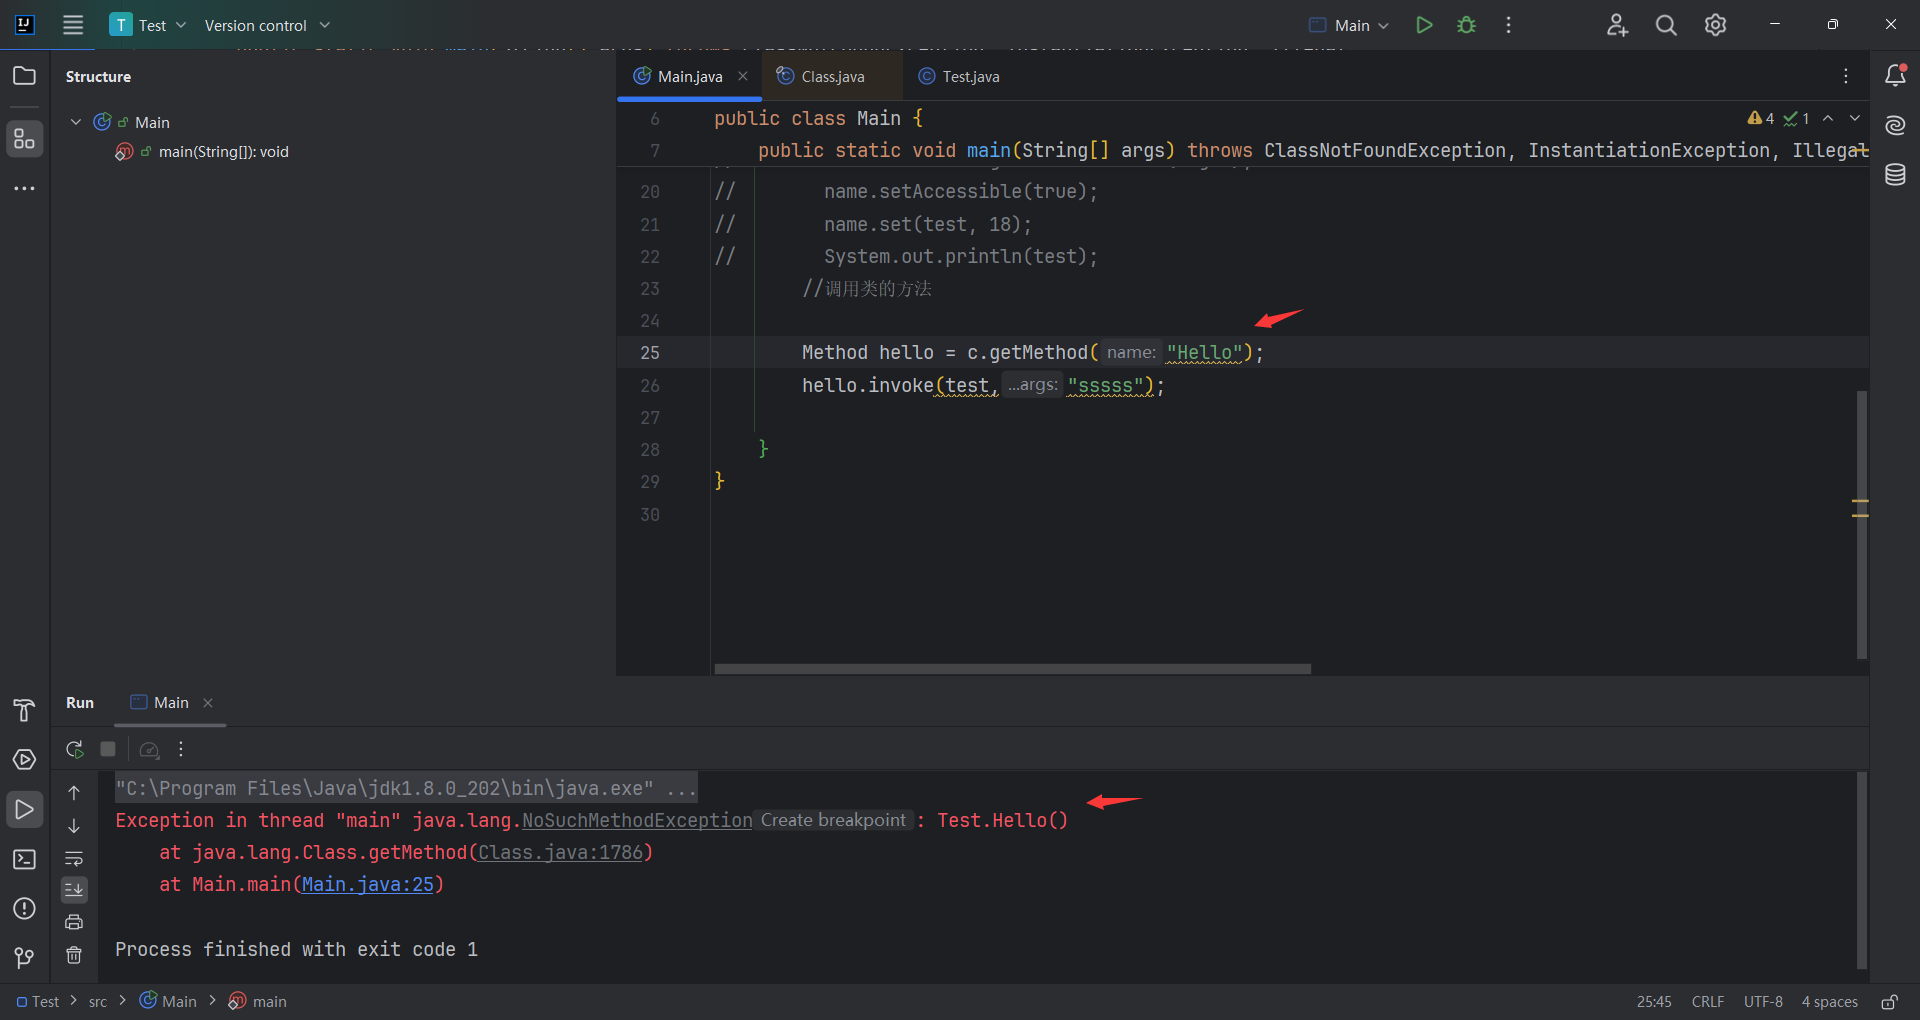This screenshot has height=1020, width=1920.
Task: Click the editor horizontal scrollbar
Action: click(1012, 669)
